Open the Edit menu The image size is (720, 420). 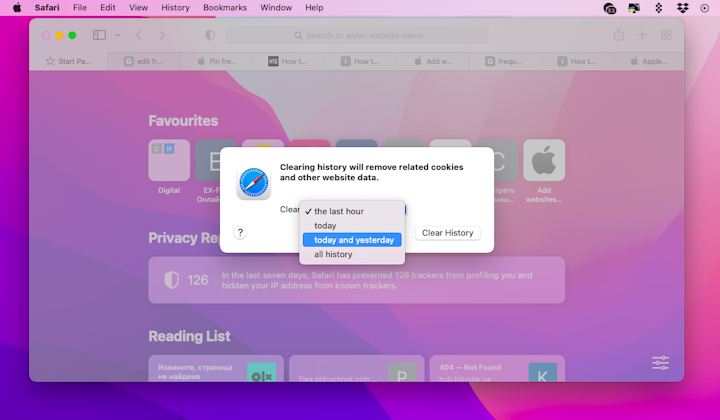[108, 8]
